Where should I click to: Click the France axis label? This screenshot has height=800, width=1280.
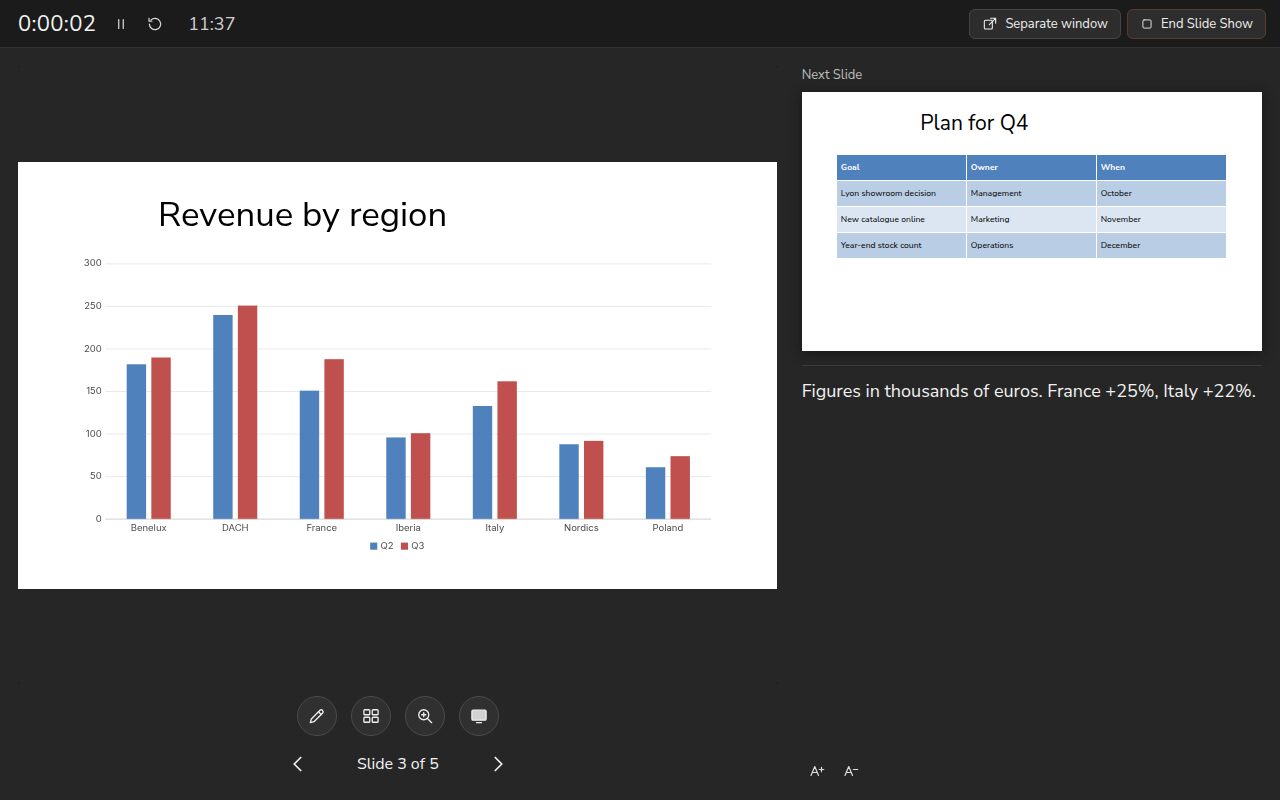322,528
